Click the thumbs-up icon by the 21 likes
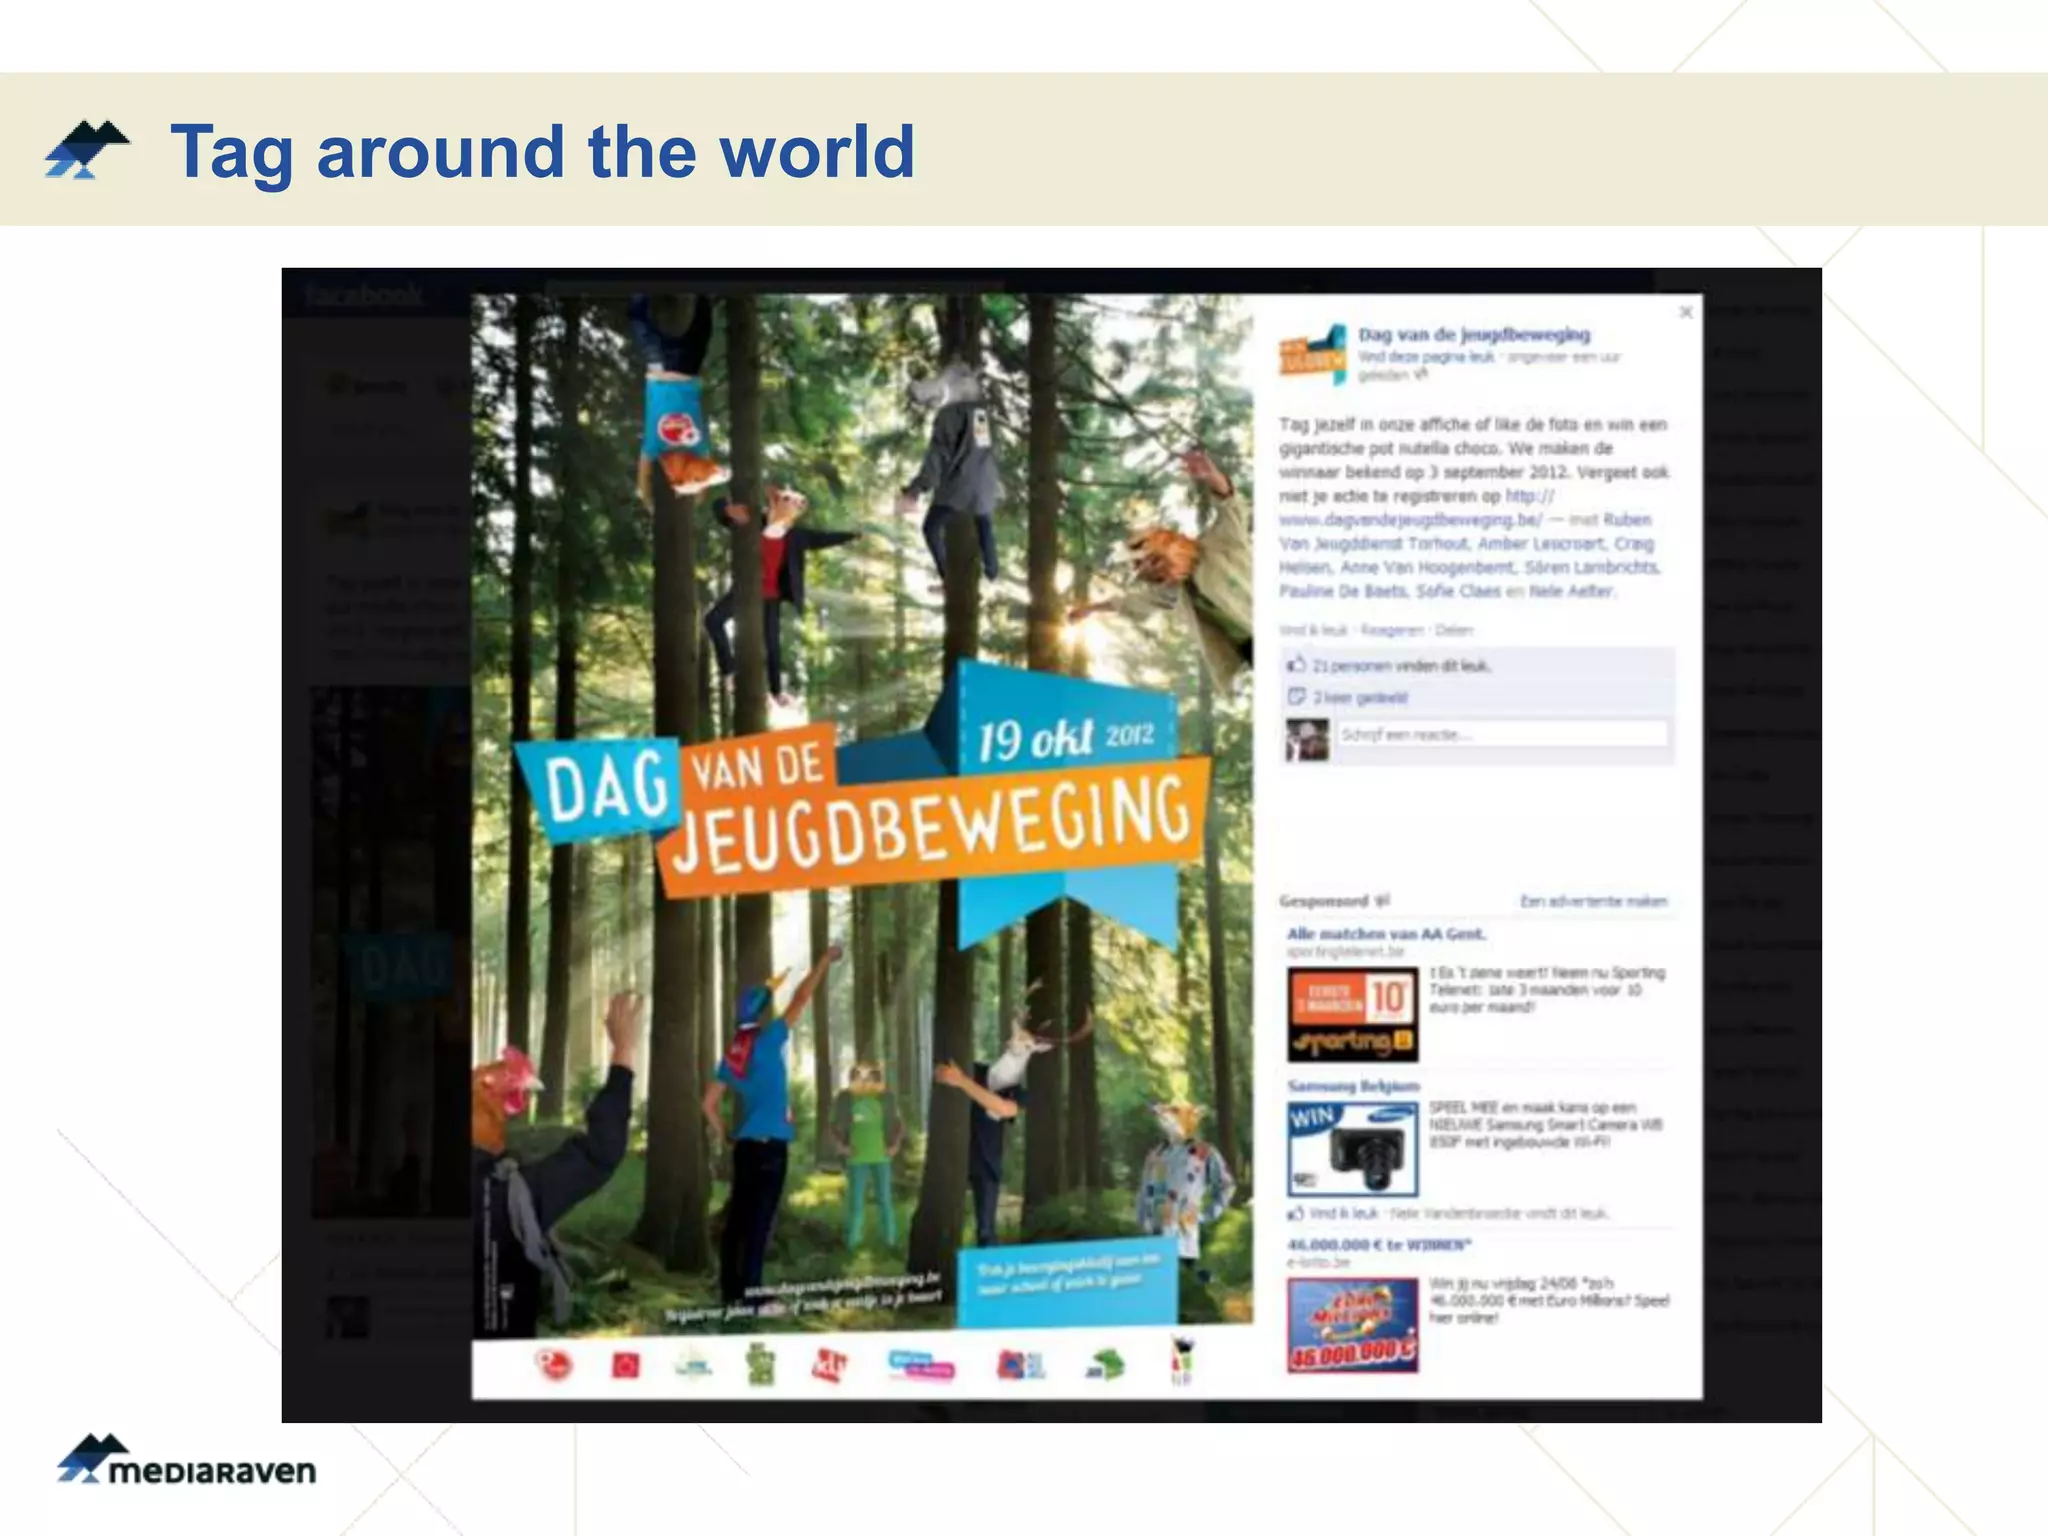This screenshot has height=1536, width=2048. pos(1296,665)
